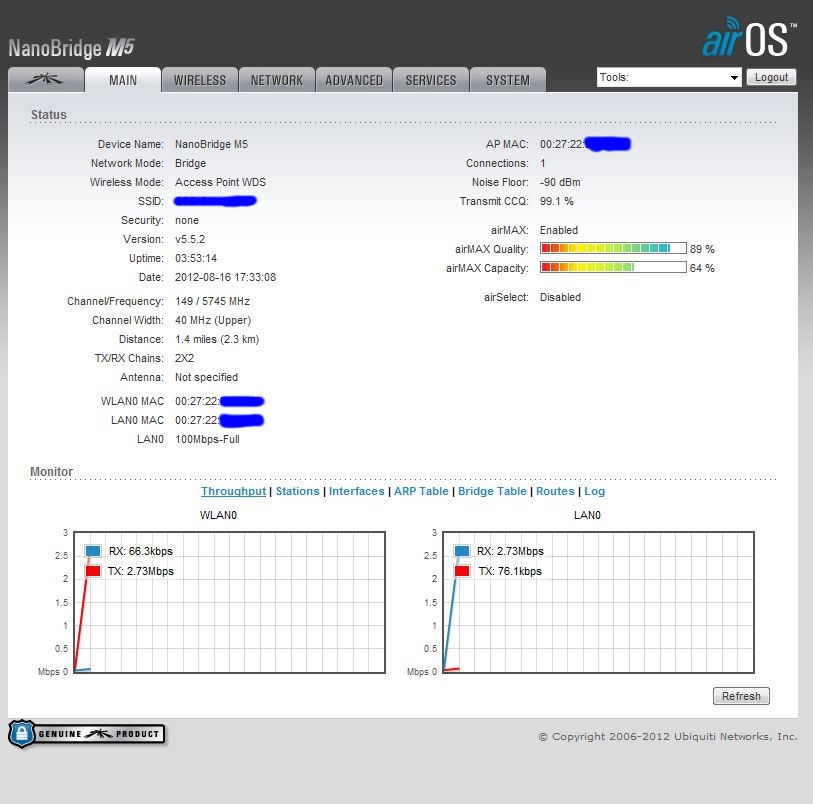This screenshot has height=804, width=813.
Task: Click the Ubiquiti Networks copyright text
Action: click(668, 737)
